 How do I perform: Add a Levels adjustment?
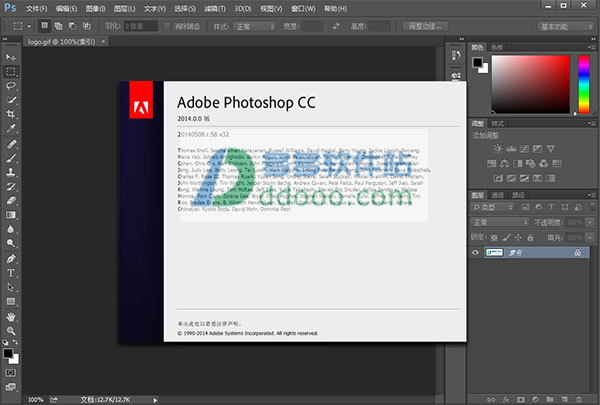[511, 149]
